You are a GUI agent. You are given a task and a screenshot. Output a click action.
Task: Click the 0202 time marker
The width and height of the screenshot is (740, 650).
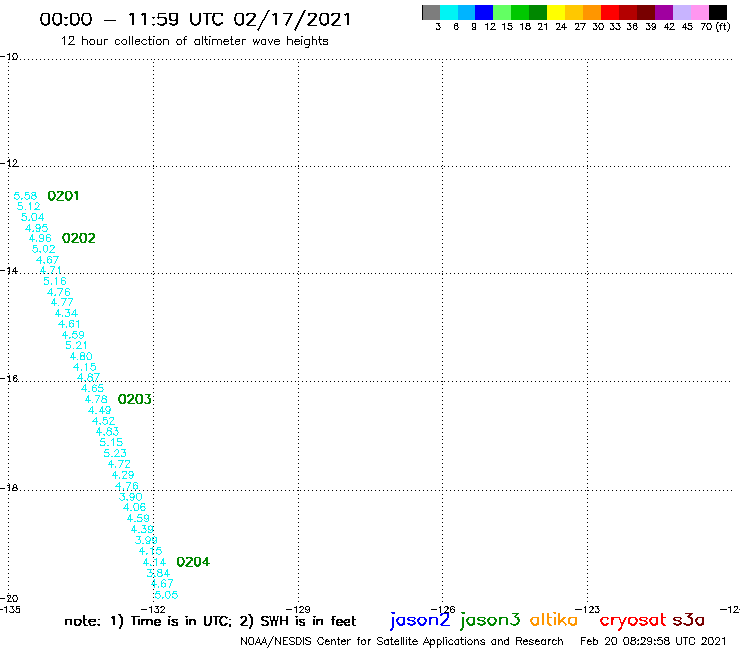[x=78, y=238]
